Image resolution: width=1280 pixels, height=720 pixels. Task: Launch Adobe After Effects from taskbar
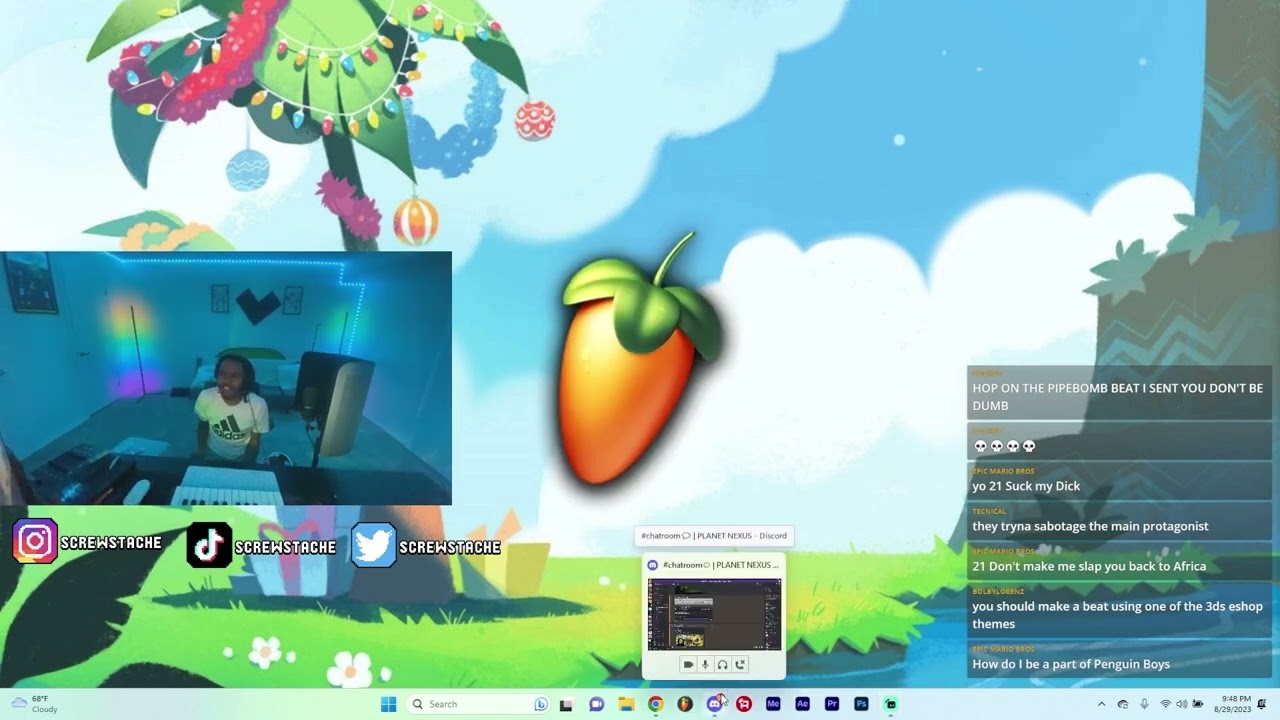[802, 704]
